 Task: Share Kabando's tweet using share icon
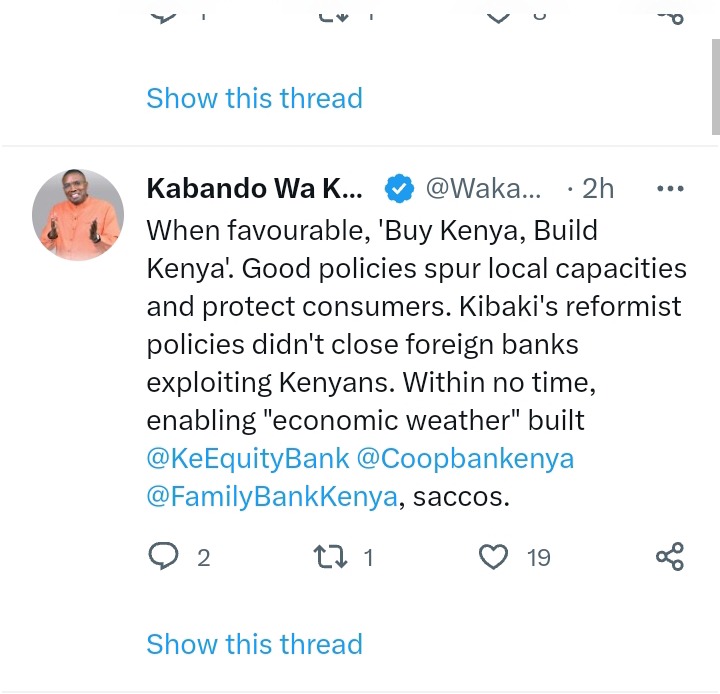pos(669,557)
